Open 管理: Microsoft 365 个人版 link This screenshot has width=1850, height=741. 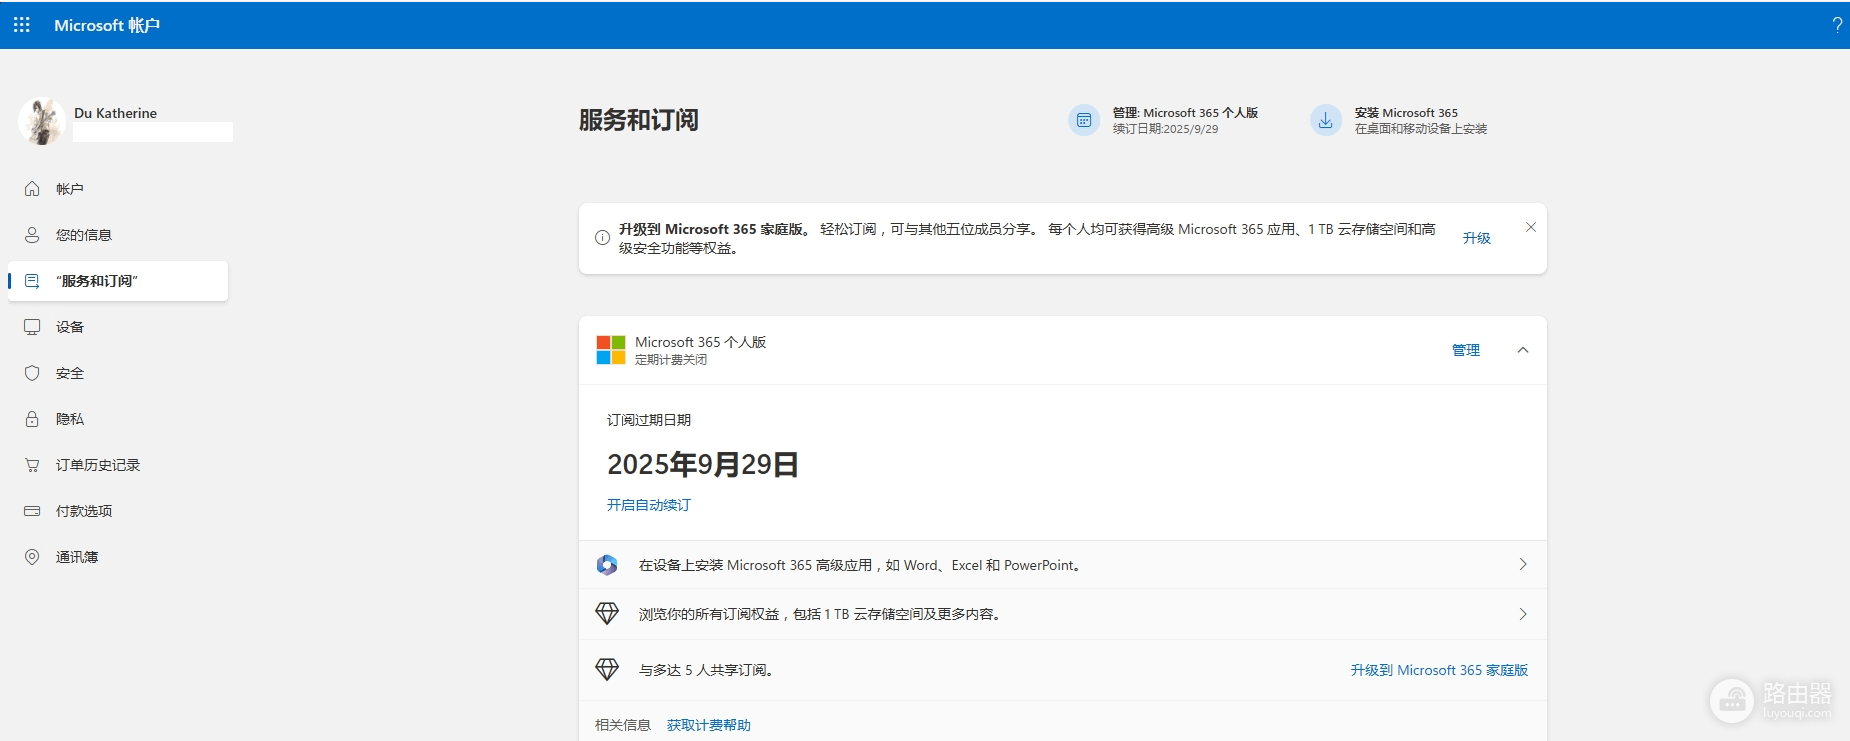[x=1185, y=113]
